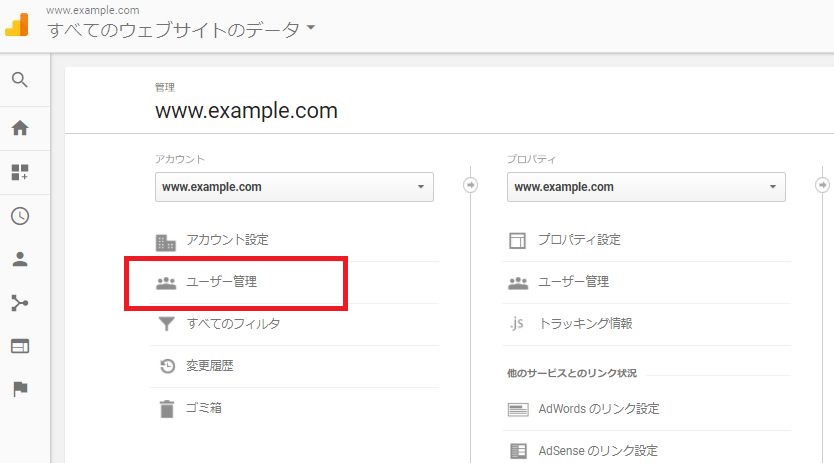Click the AdWords link settings icon
The image size is (834, 463).
518,409
